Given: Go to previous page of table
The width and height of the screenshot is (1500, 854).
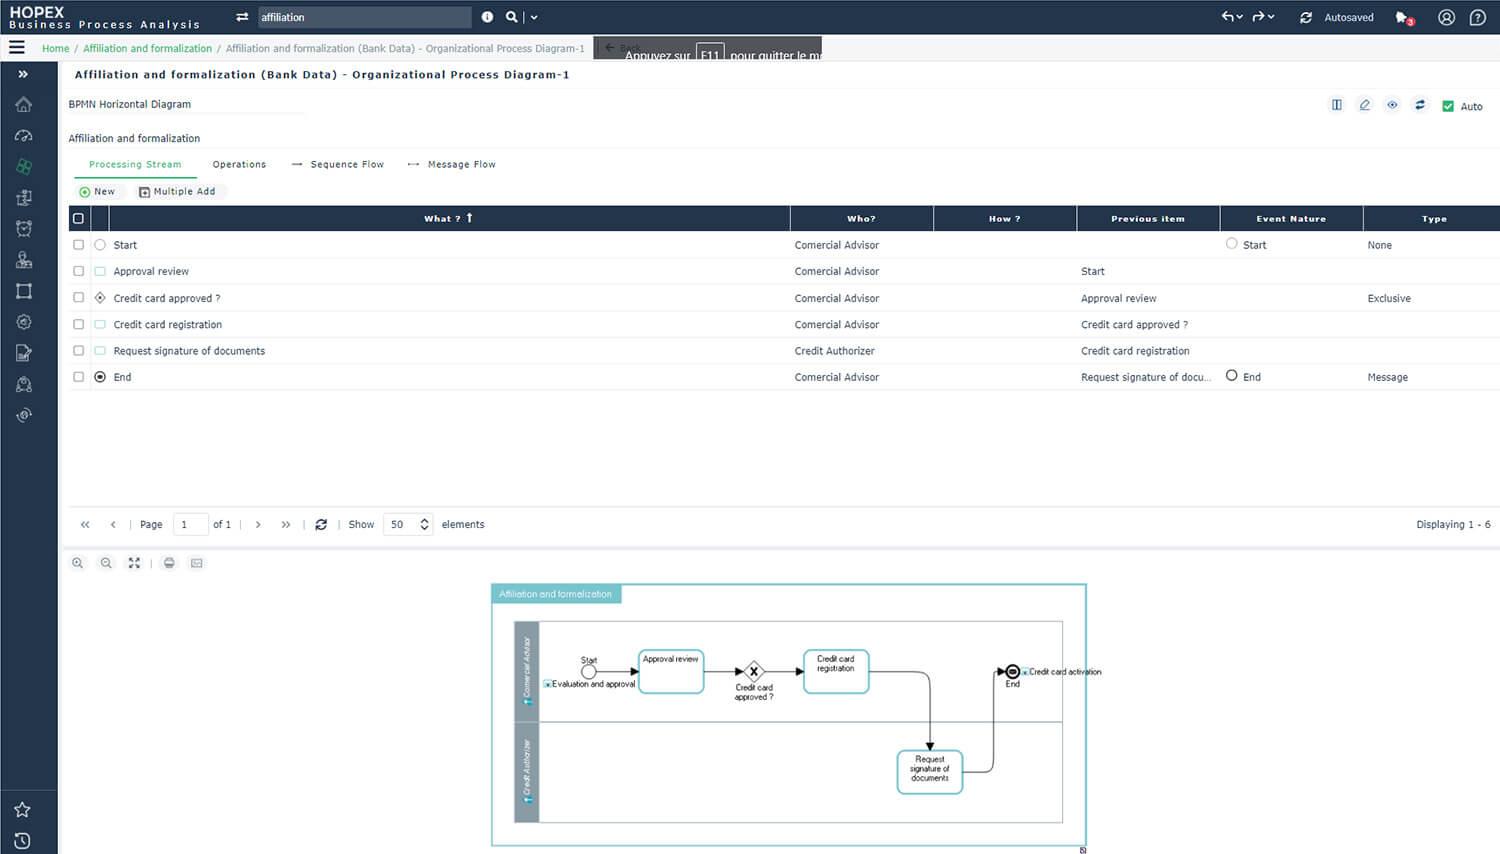Looking at the screenshot, I should [113, 524].
